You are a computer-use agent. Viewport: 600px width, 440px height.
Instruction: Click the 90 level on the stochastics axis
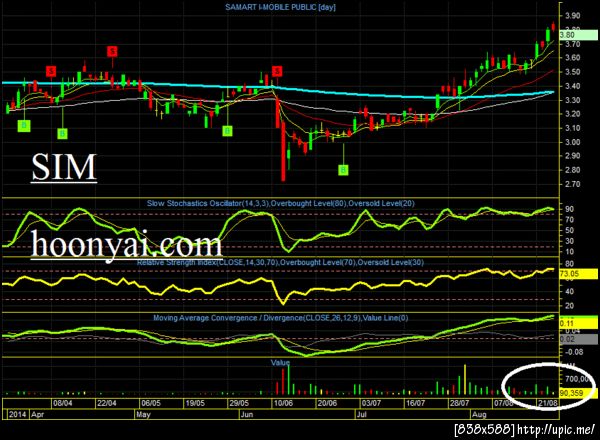569,209
